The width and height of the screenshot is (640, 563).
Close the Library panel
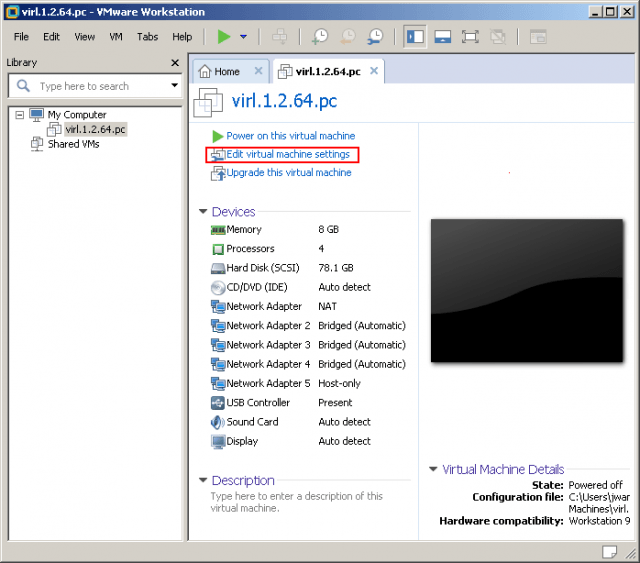pos(175,62)
